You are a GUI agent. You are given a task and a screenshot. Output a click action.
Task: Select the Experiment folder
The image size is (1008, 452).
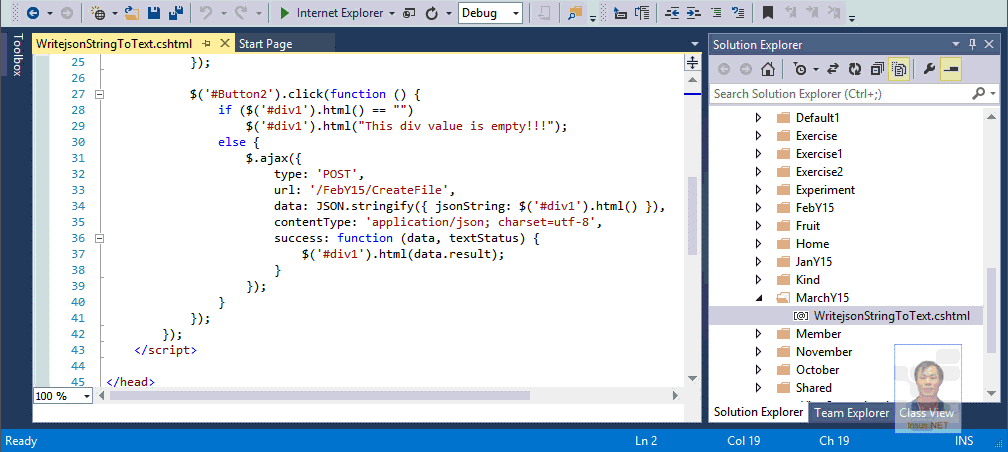(x=825, y=190)
